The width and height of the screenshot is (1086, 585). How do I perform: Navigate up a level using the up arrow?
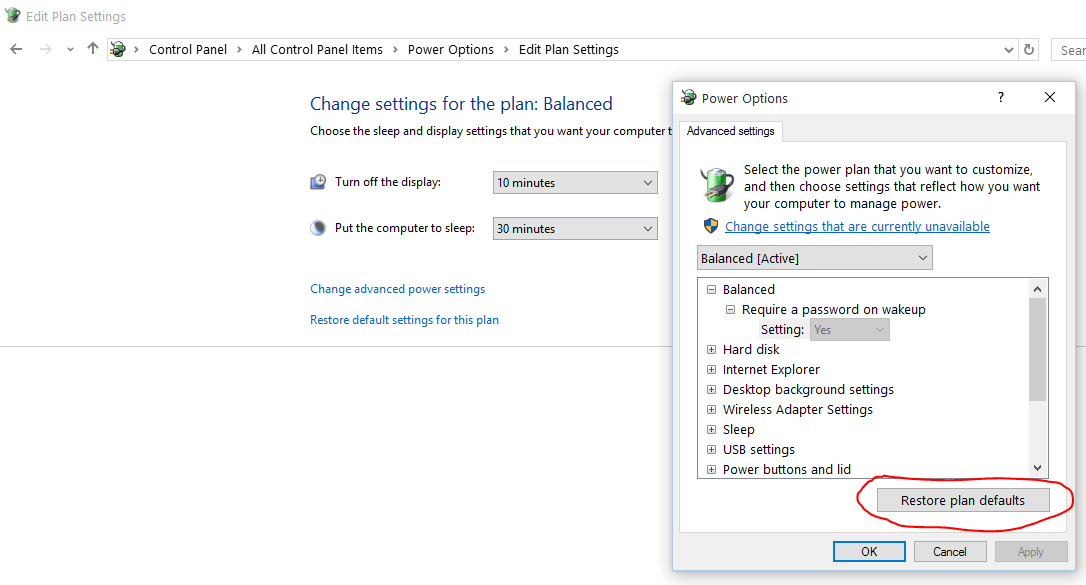point(92,49)
